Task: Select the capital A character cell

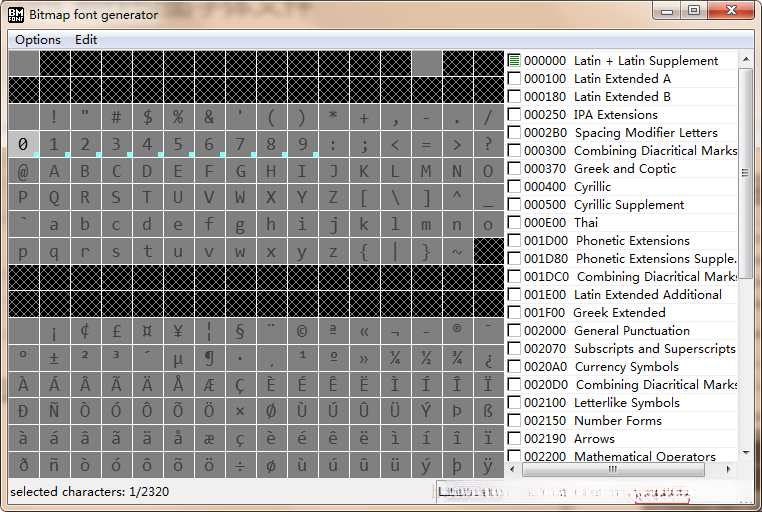Action: (x=54, y=171)
